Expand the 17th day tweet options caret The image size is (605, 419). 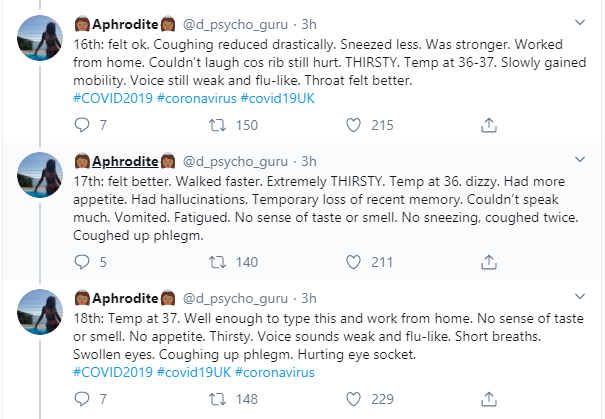coord(582,160)
